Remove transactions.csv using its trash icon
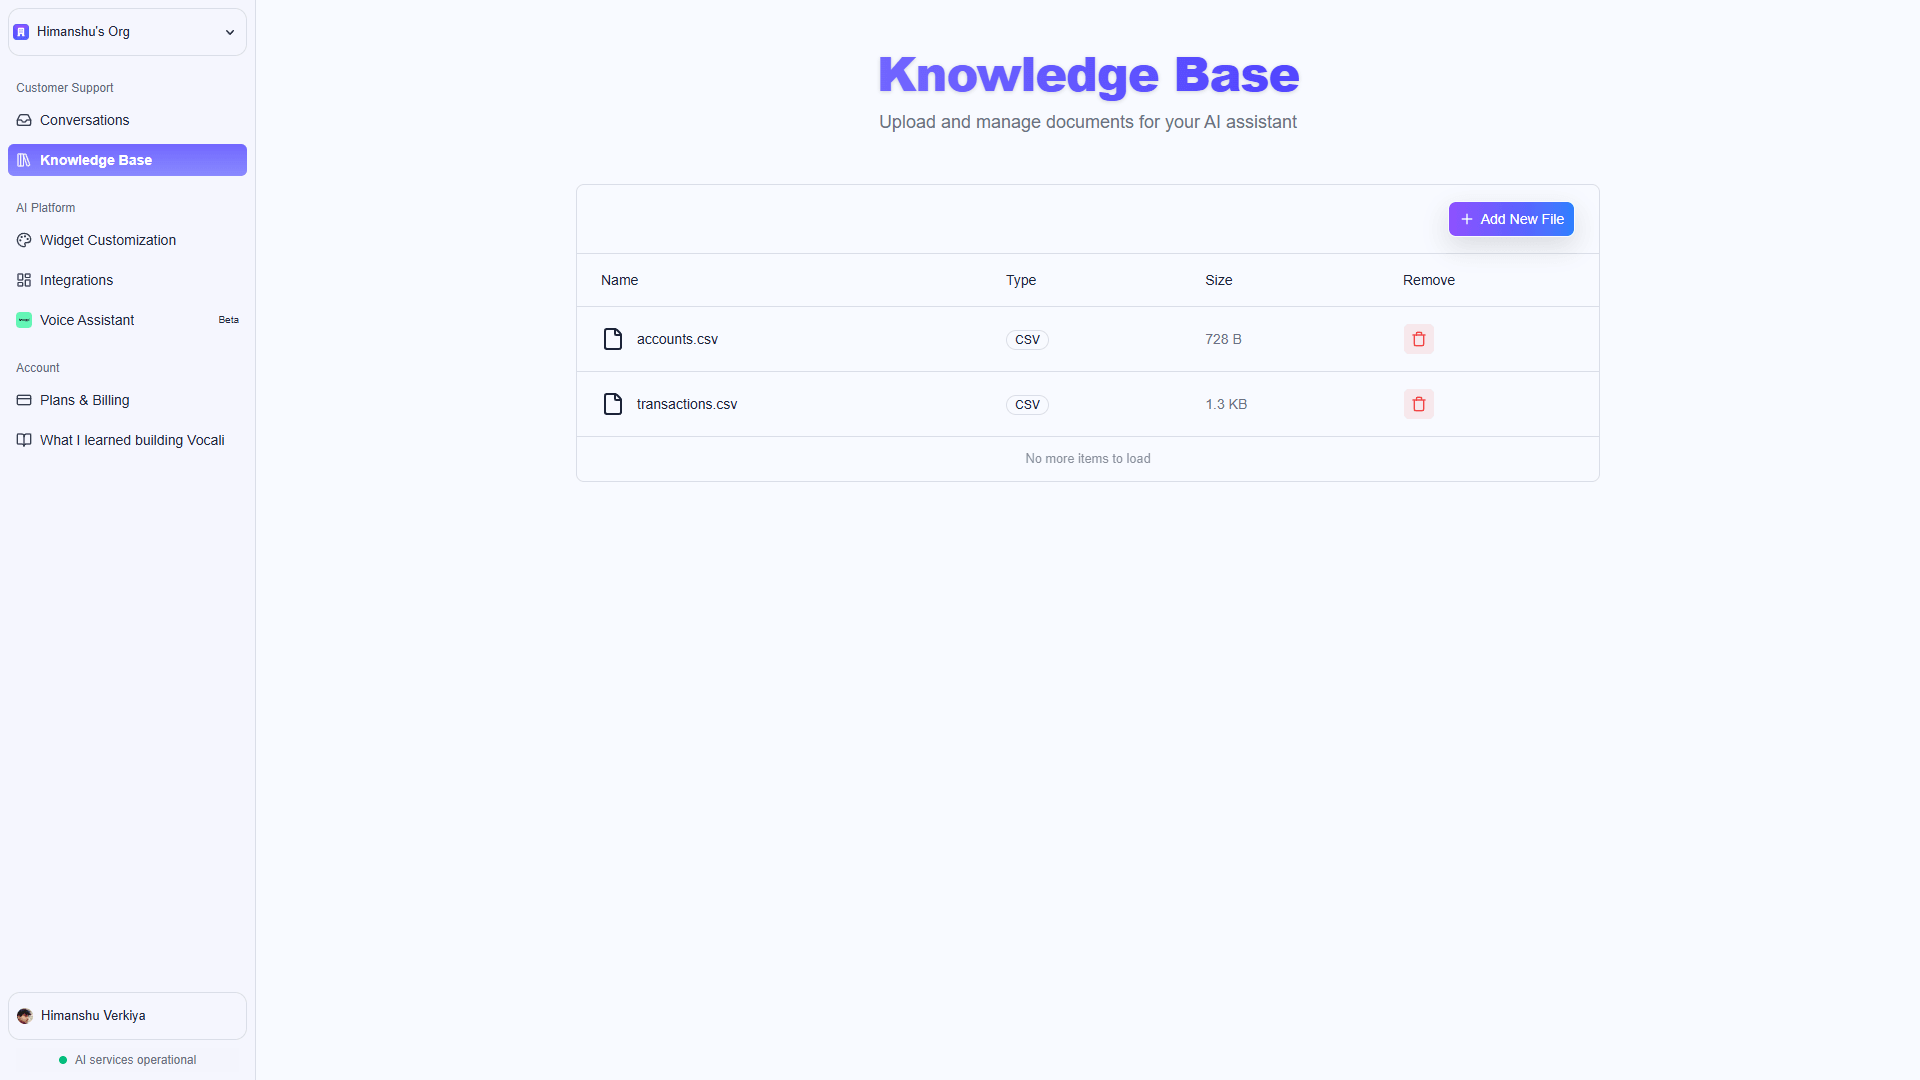1920x1080 pixels. 1418,404
